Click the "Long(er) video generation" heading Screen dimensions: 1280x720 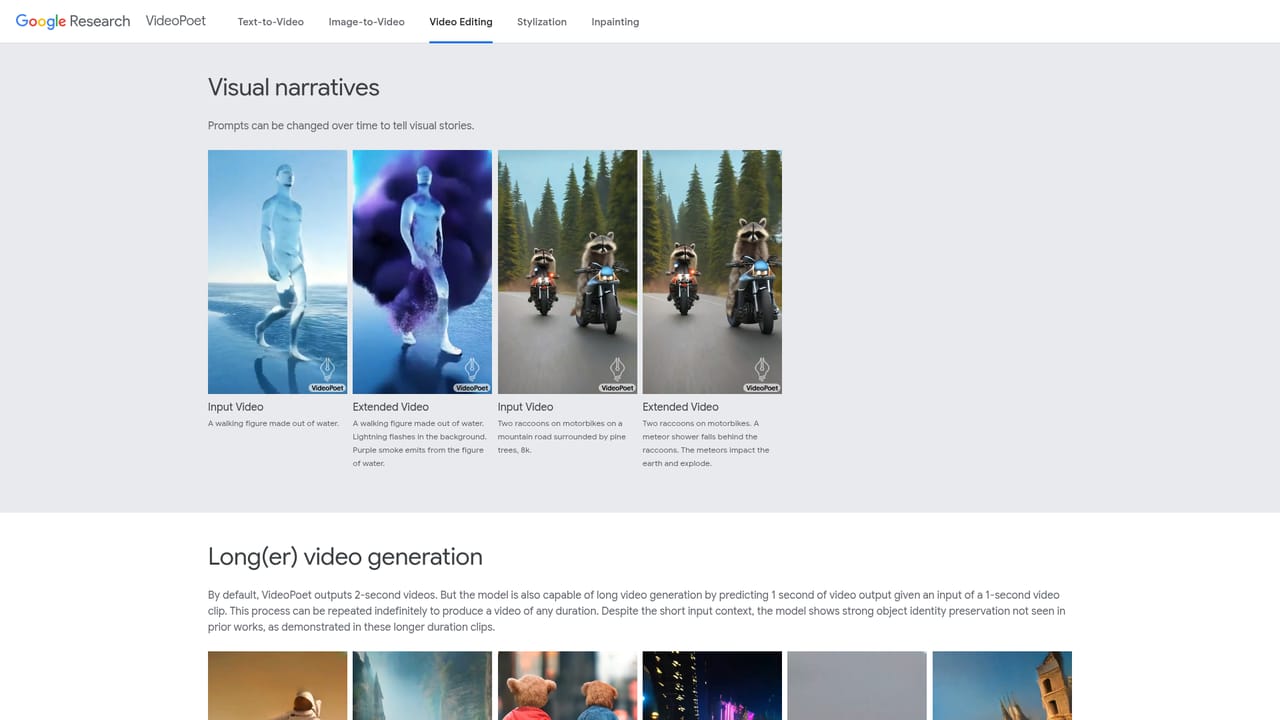click(345, 557)
